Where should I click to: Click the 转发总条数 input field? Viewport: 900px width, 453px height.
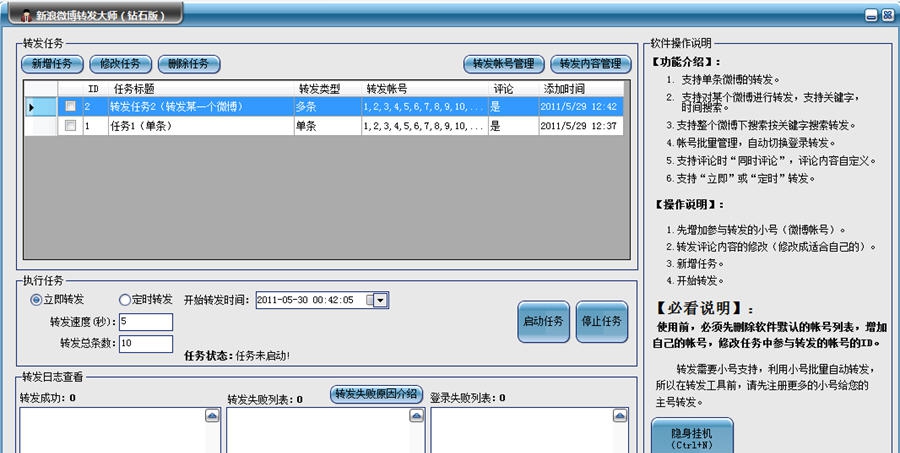146,344
